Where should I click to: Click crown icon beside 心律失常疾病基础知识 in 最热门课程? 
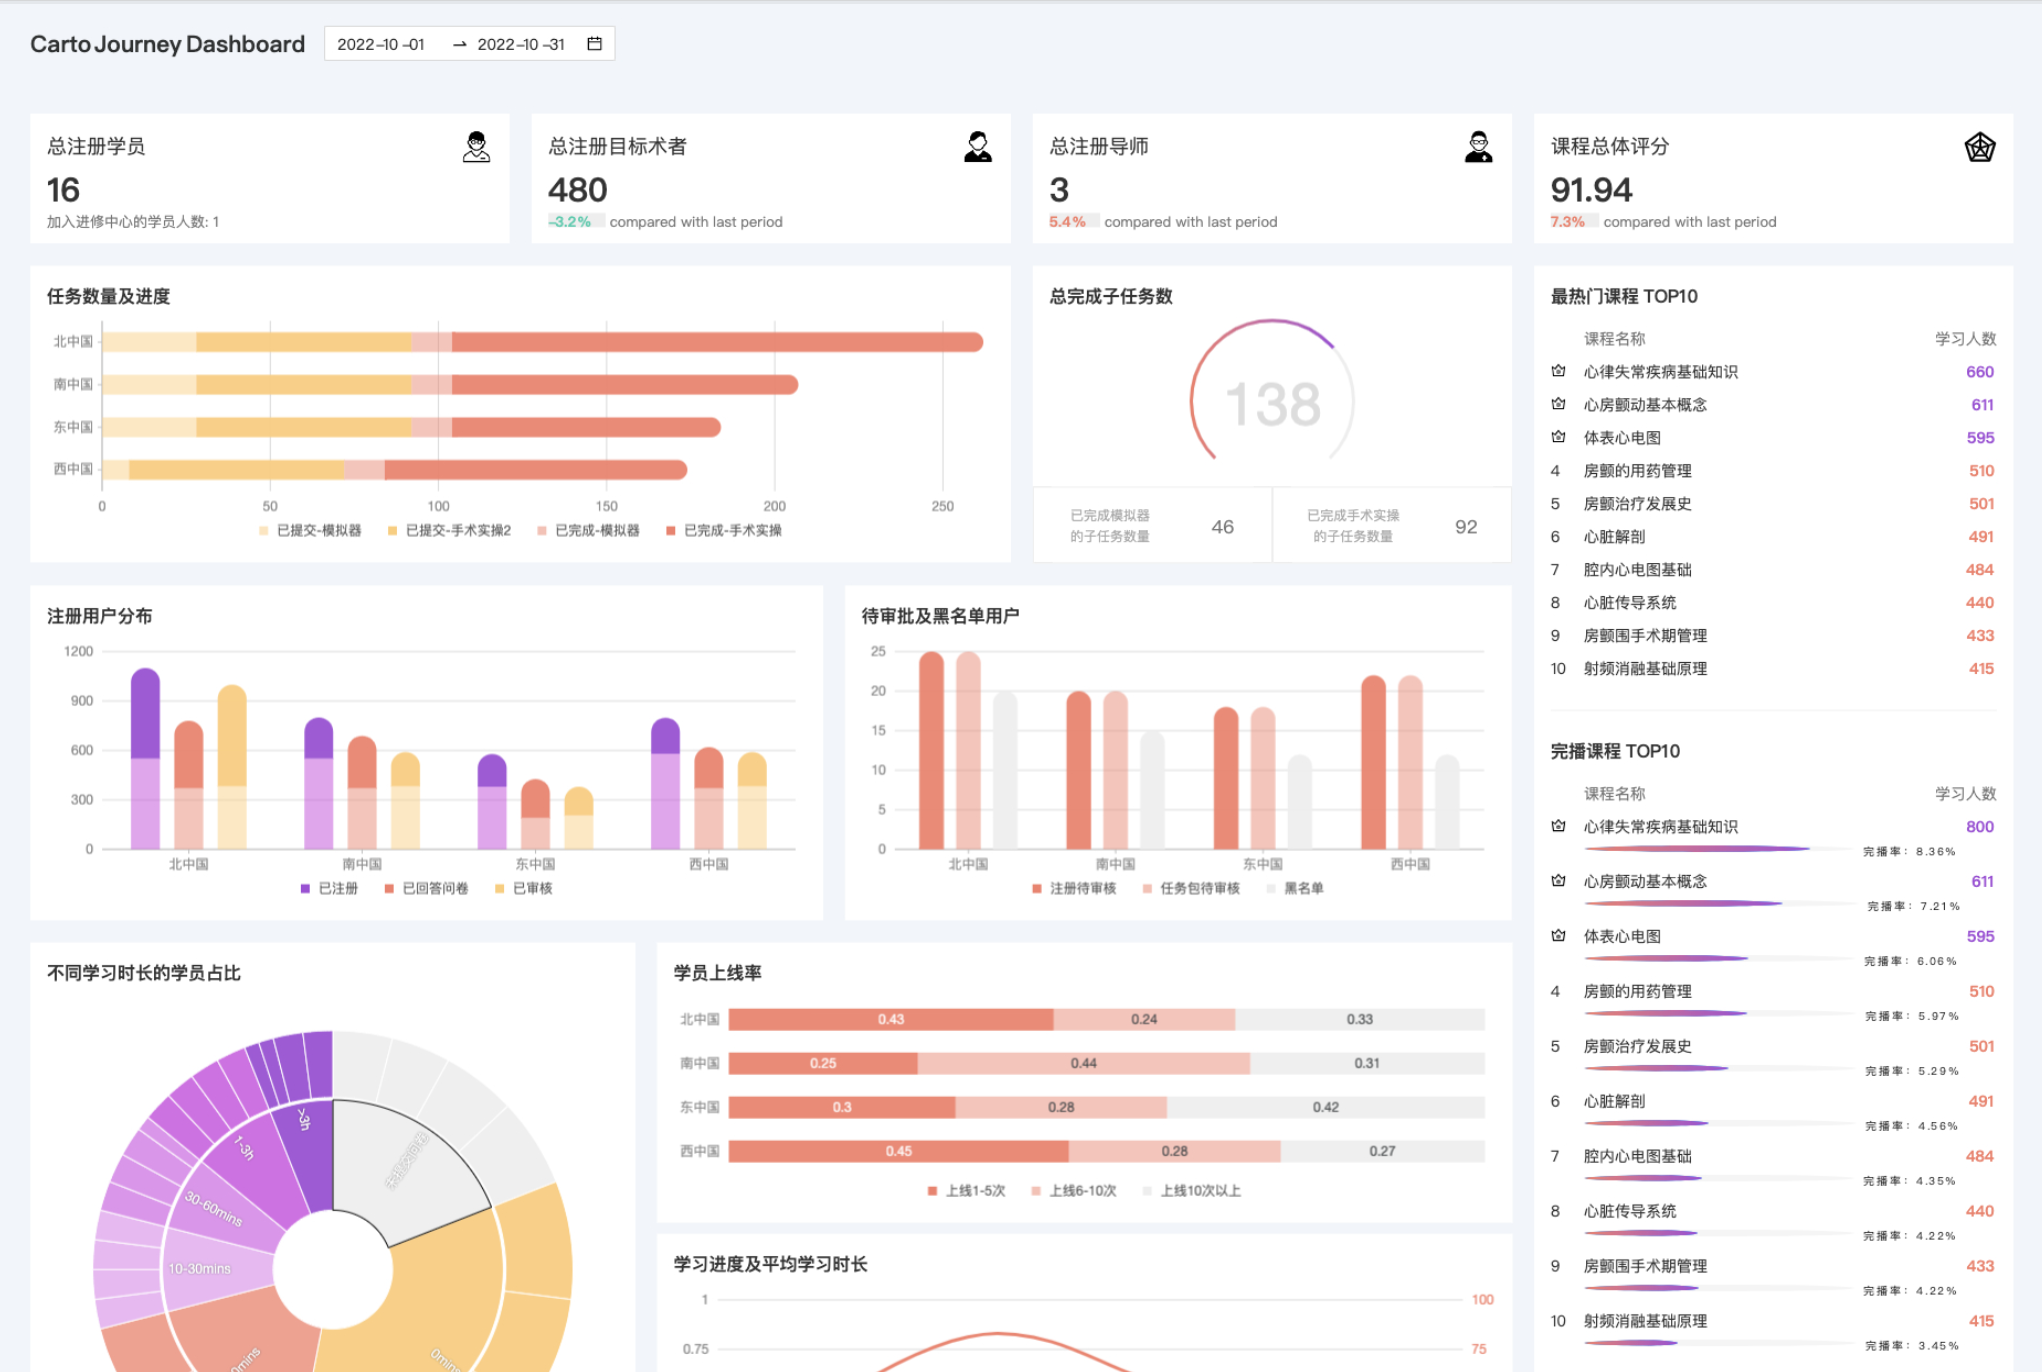coord(1558,371)
